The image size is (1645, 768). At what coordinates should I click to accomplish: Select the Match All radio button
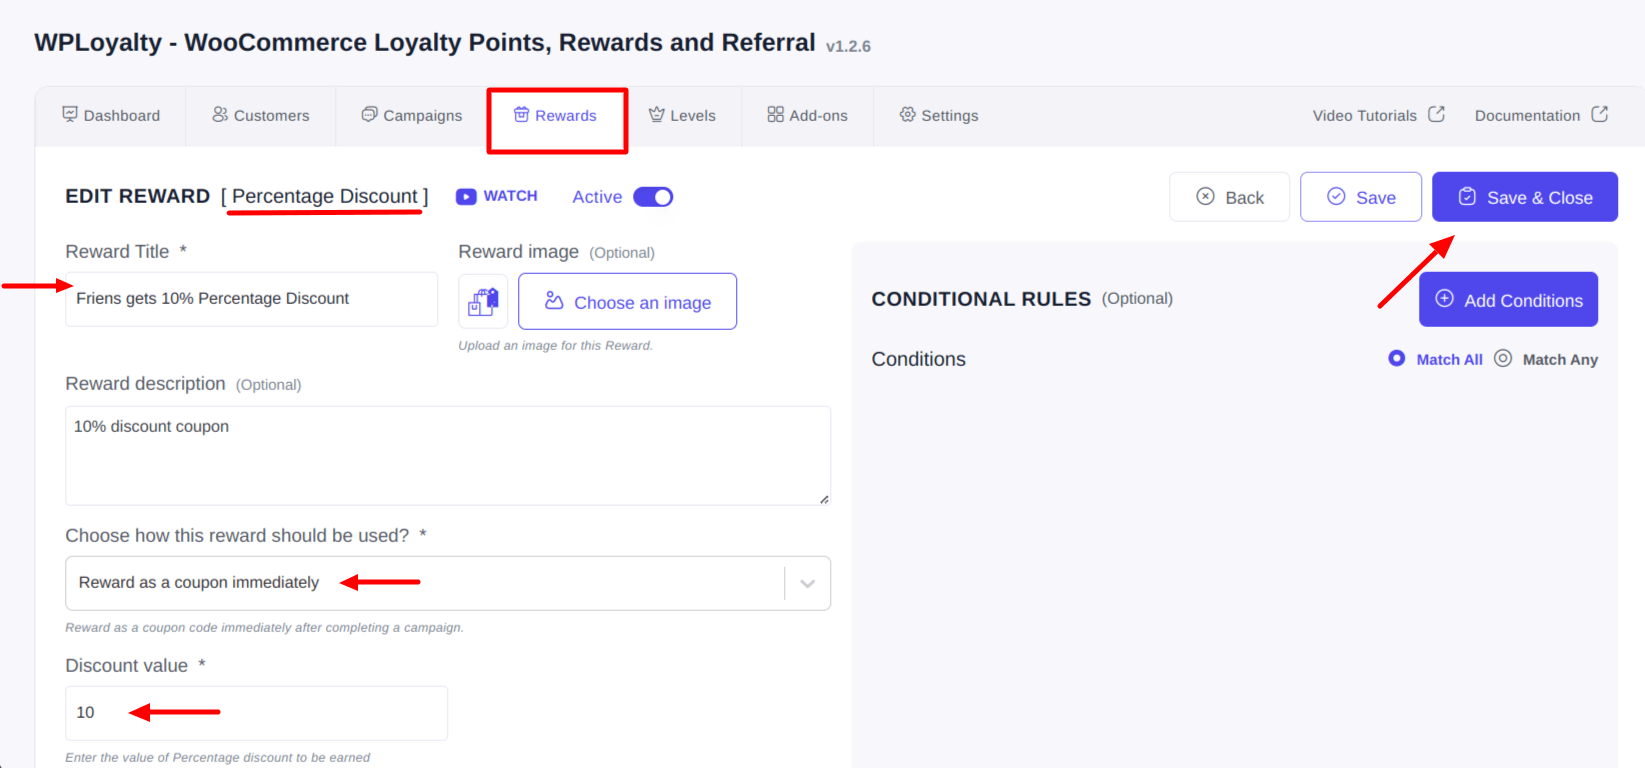coord(1397,358)
